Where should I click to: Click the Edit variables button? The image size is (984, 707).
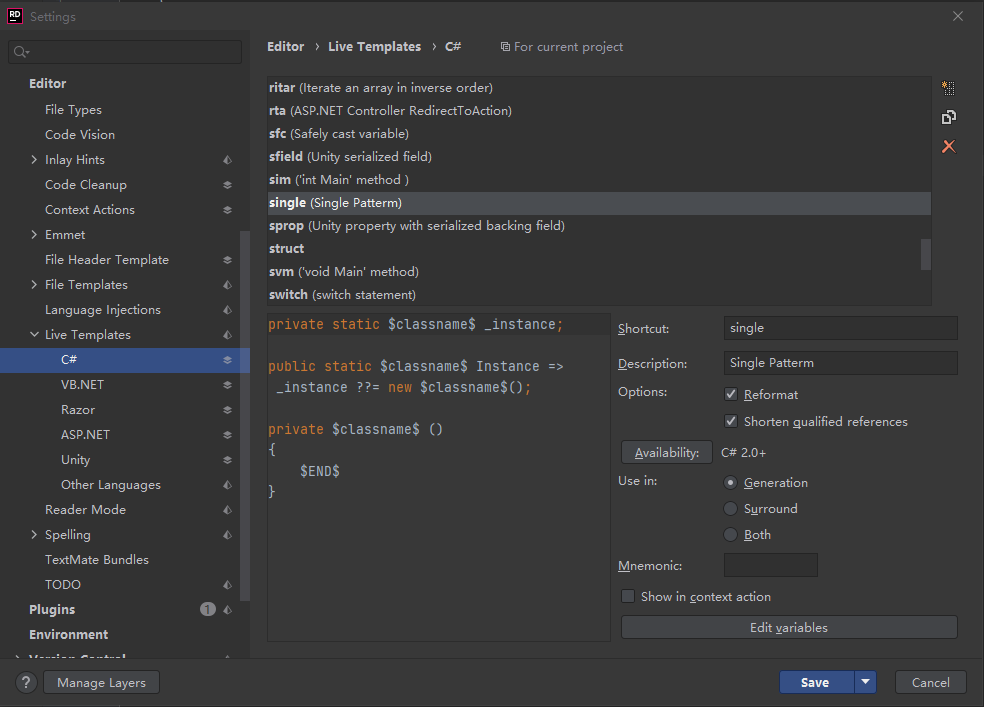tap(788, 628)
